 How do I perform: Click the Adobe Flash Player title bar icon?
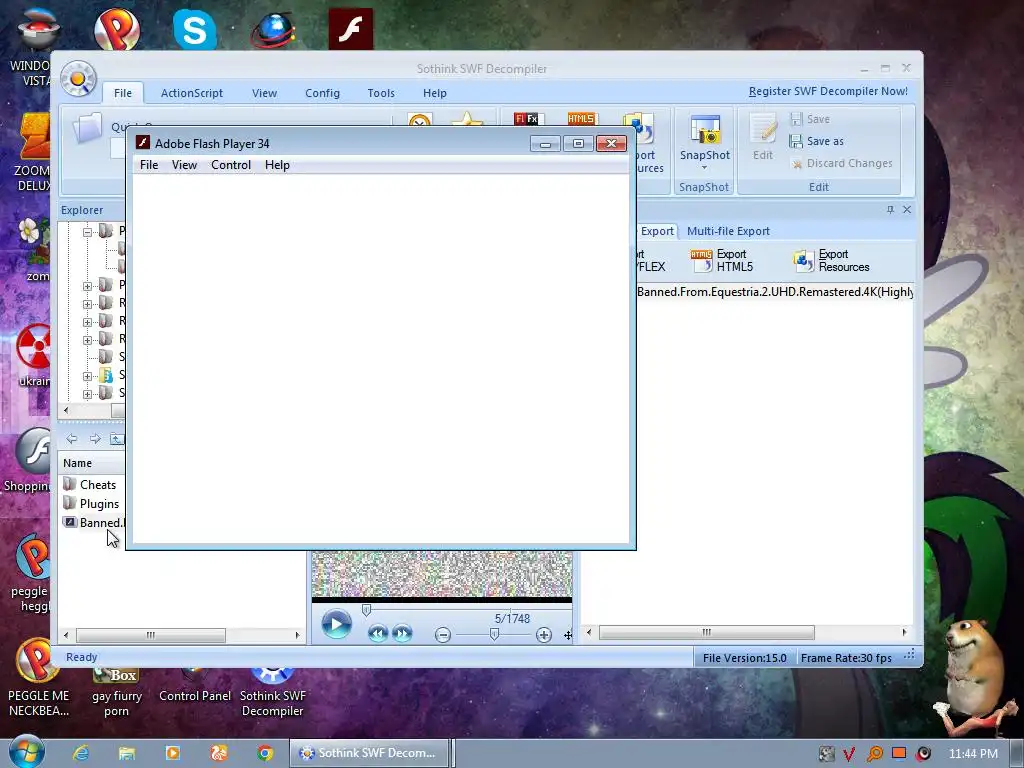pyautogui.click(x=143, y=143)
